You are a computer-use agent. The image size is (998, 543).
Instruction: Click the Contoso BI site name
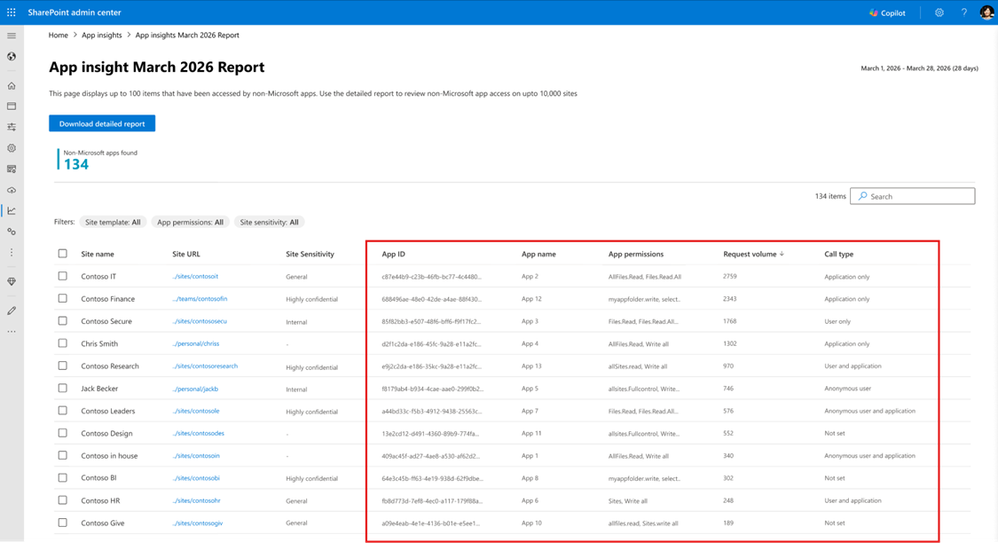point(99,477)
